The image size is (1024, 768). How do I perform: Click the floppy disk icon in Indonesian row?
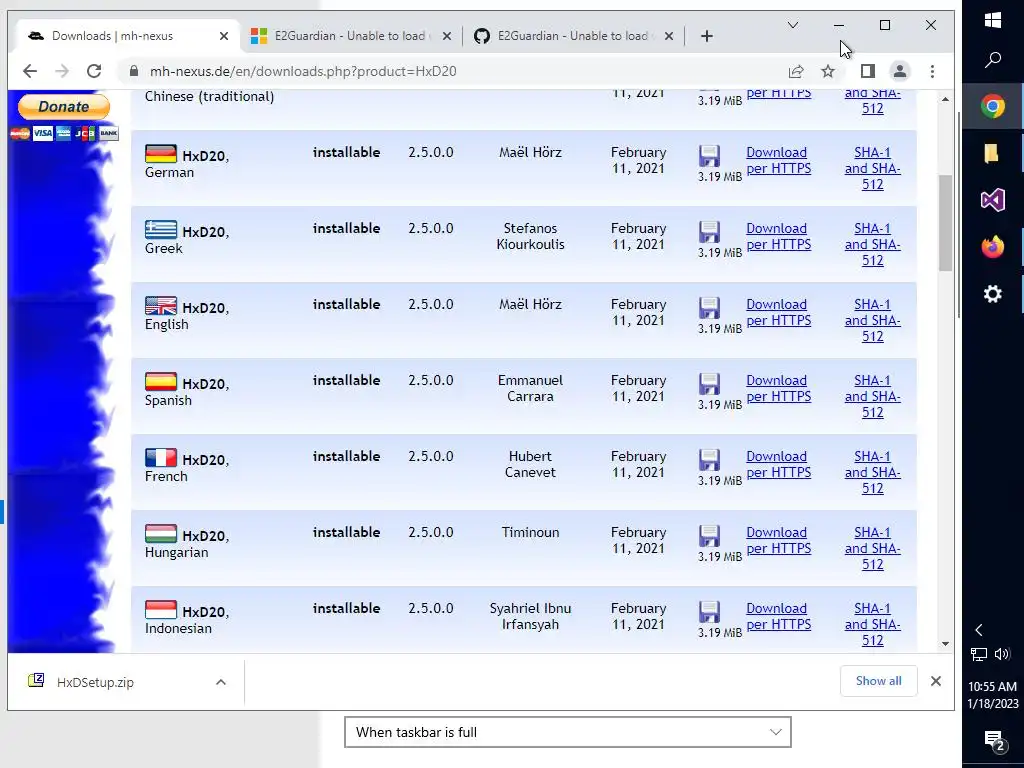coord(709,612)
